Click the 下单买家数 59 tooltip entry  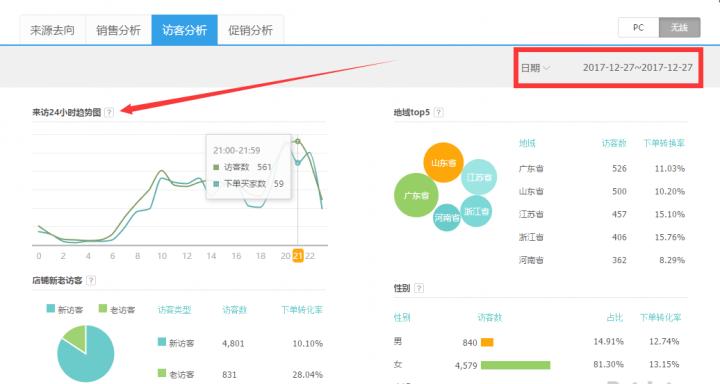coord(248,184)
